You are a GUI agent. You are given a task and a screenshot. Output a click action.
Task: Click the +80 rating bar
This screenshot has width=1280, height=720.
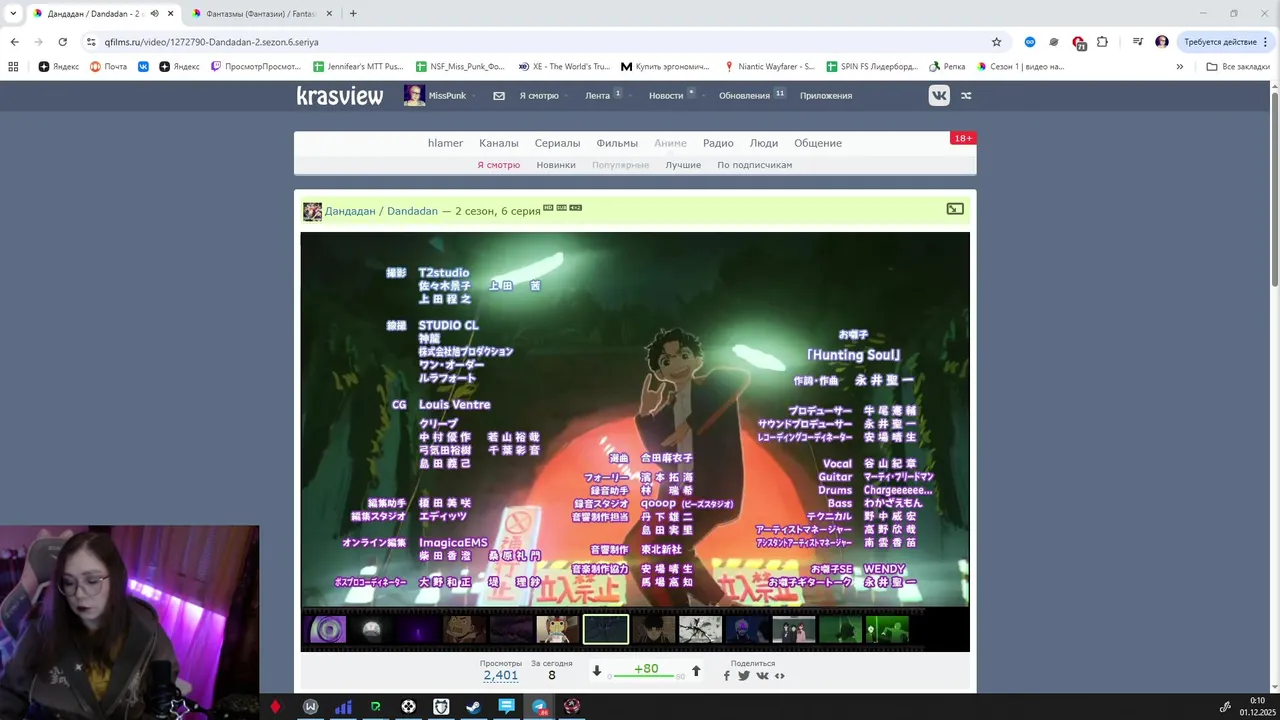646,671
